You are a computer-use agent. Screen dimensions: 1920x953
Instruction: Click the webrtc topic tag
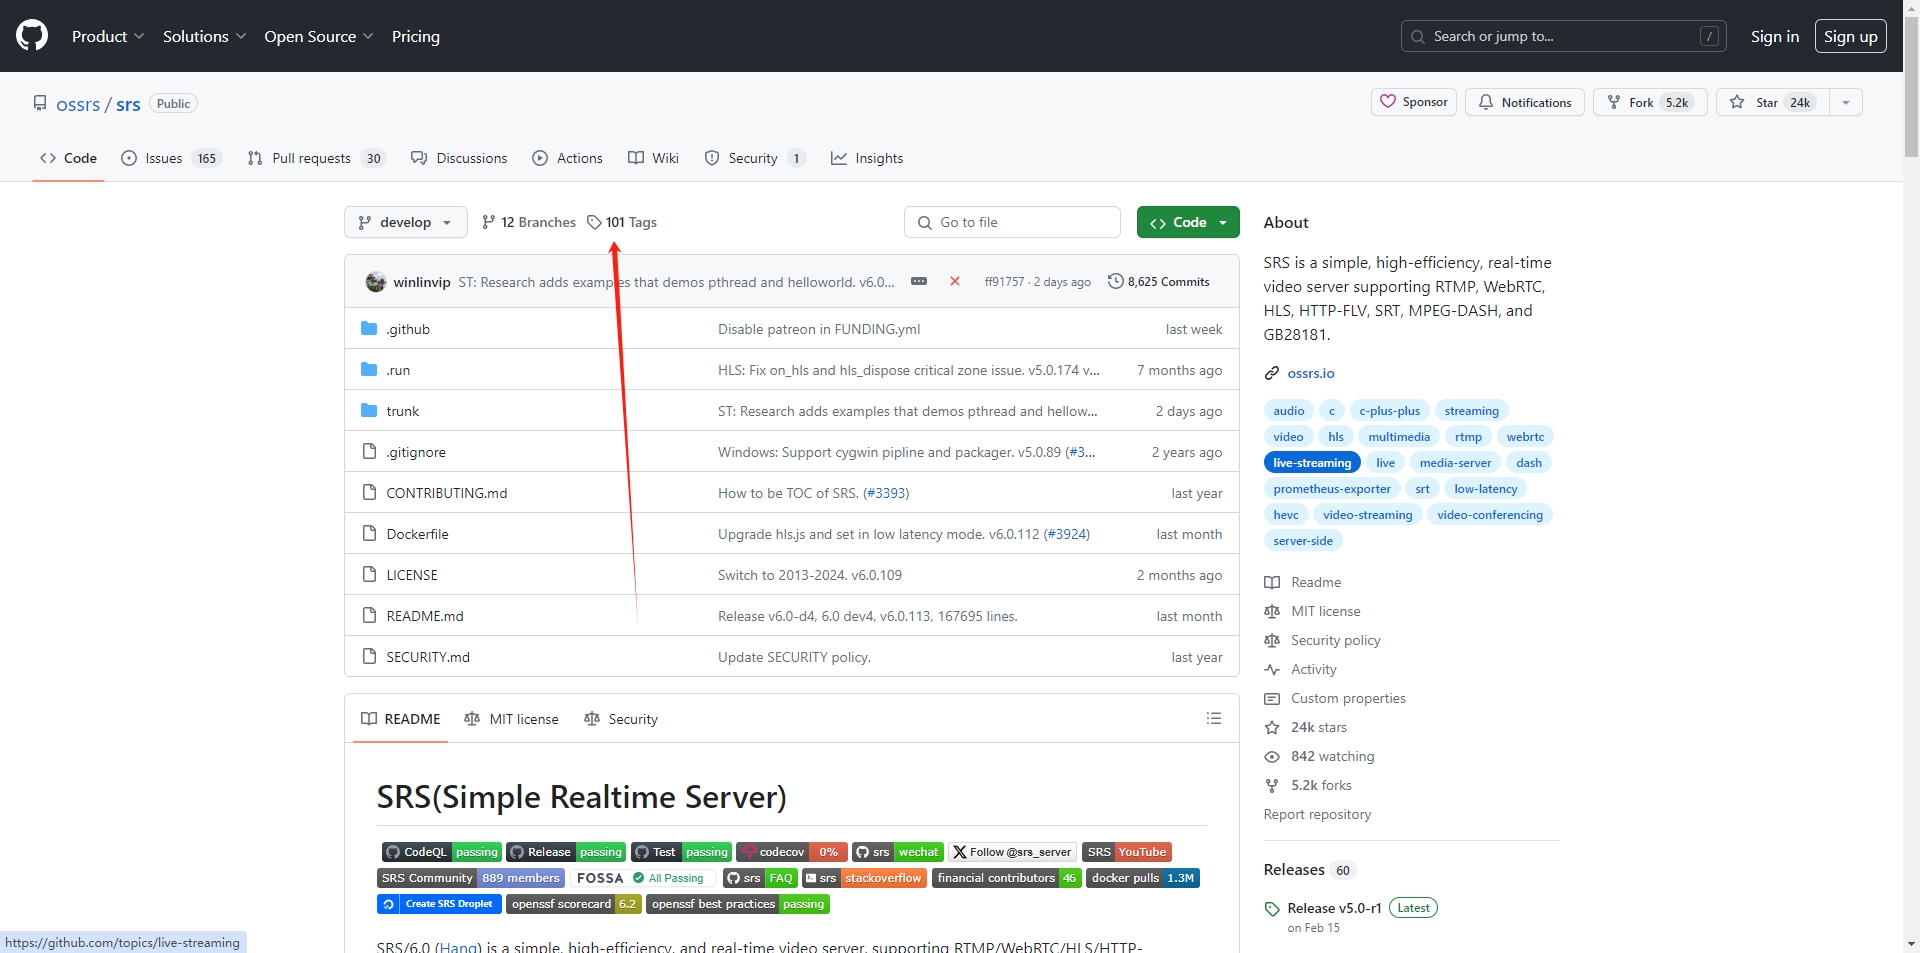pyautogui.click(x=1525, y=437)
